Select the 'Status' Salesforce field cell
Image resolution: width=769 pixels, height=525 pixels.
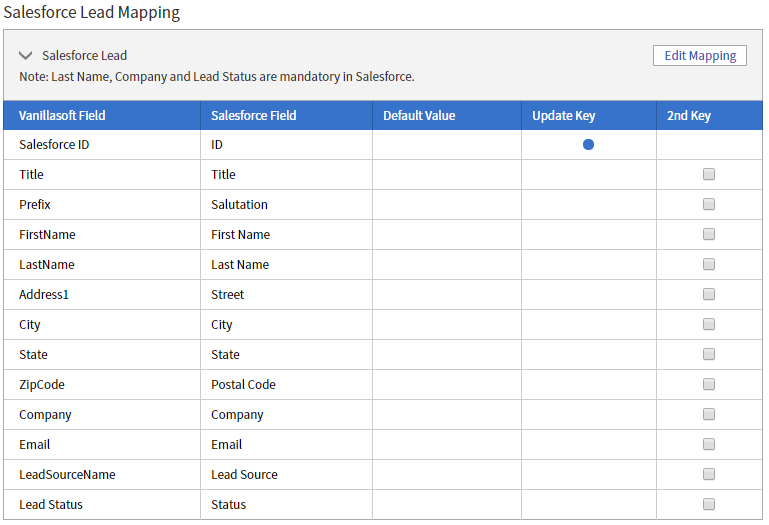coord(286,504)
